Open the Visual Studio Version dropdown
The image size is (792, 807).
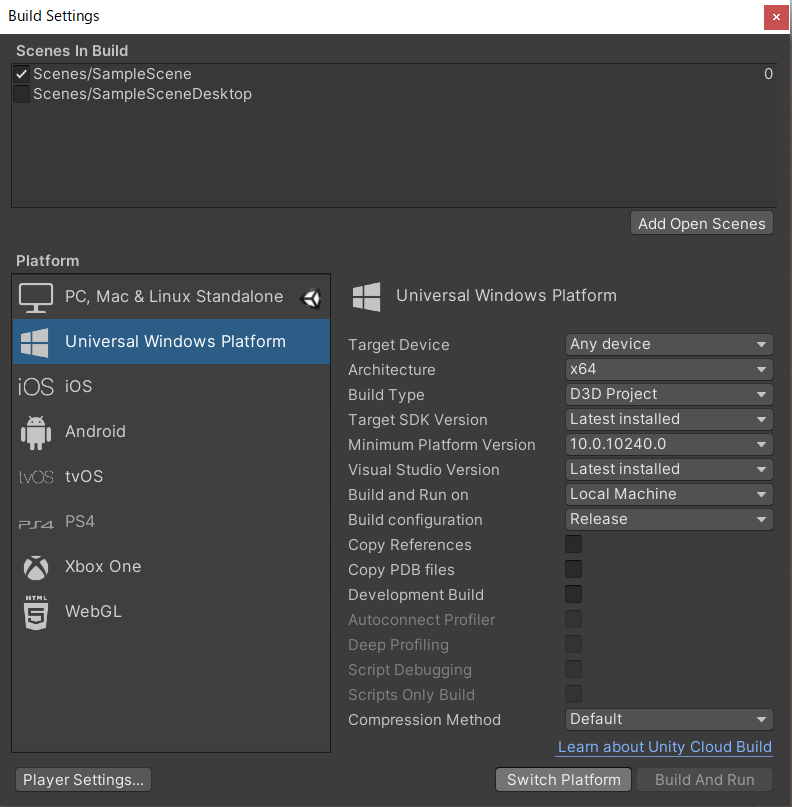(x=669, y=469)
